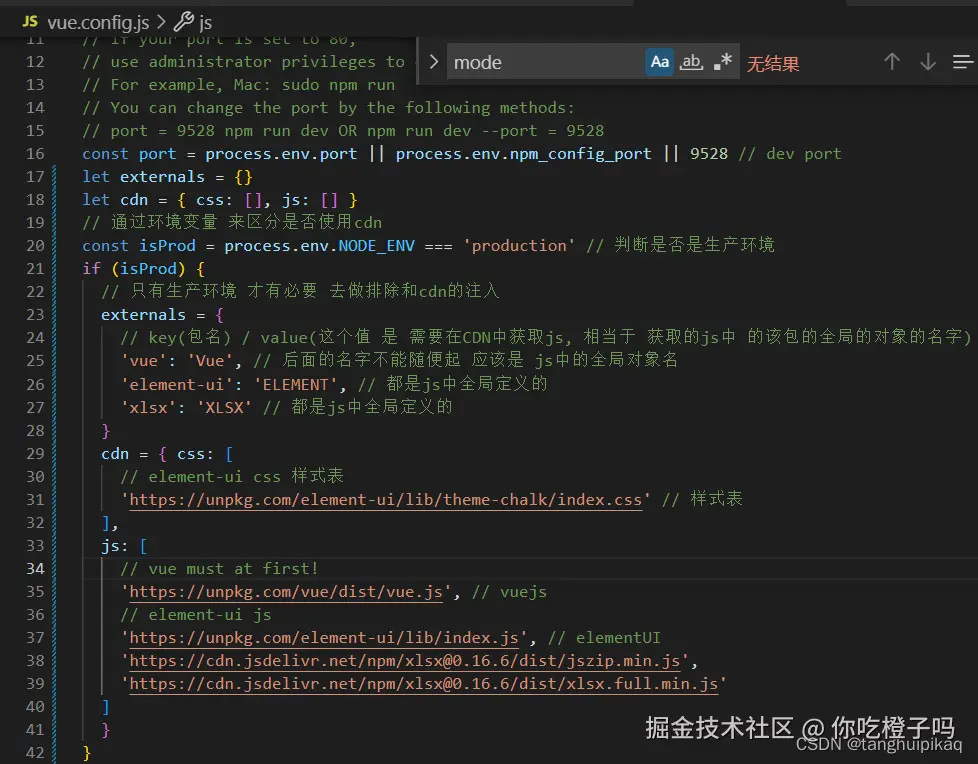Screen dimensions: 978x764
Task: Expand the replace field chevron
Action: 433,62
